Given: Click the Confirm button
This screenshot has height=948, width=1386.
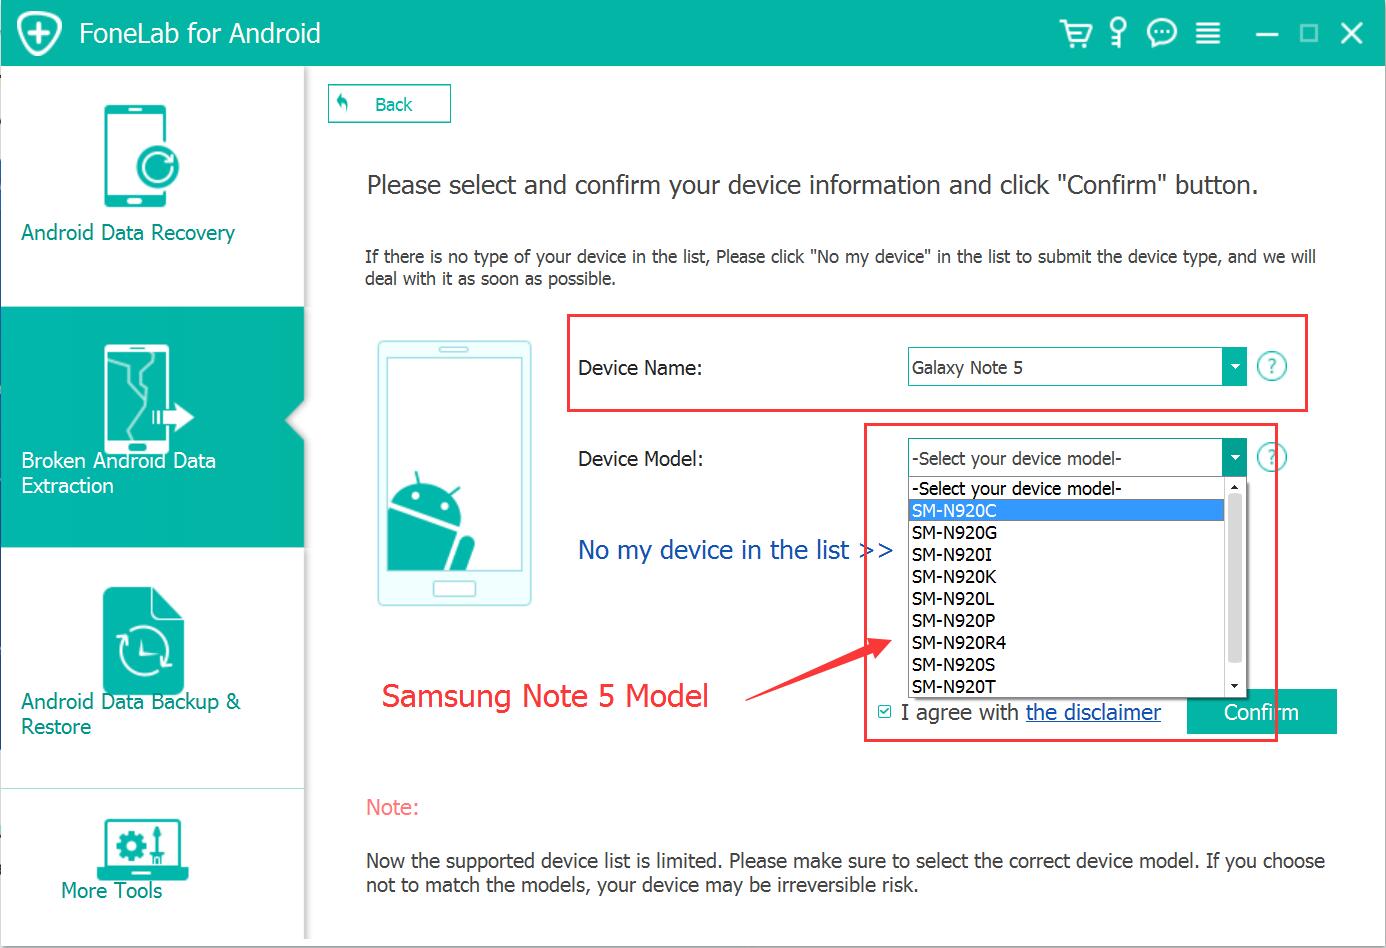Looking at the screenshot, I should click(1261, 712).
